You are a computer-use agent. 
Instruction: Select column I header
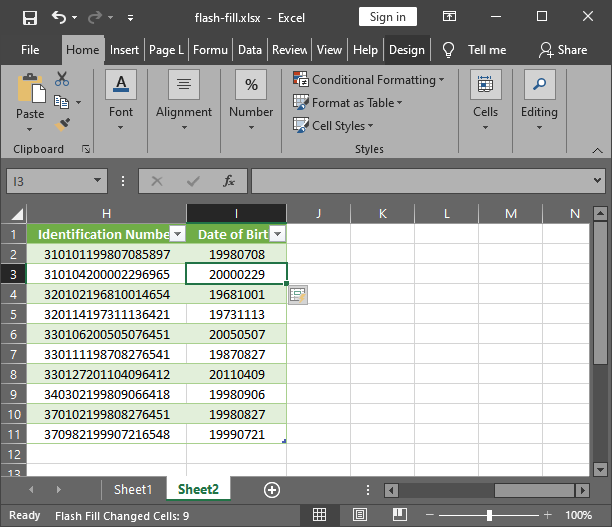pyautogui.click(x=236, y=214)
